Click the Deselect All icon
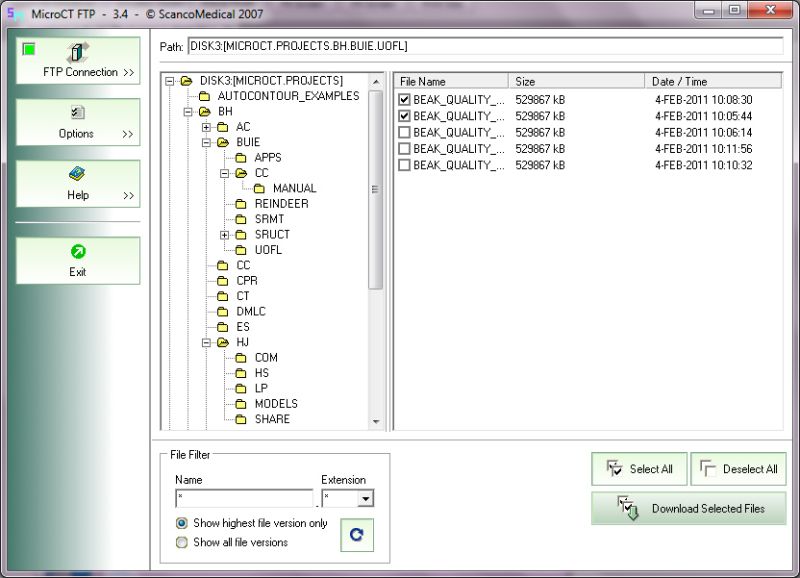 pos(708,468)
